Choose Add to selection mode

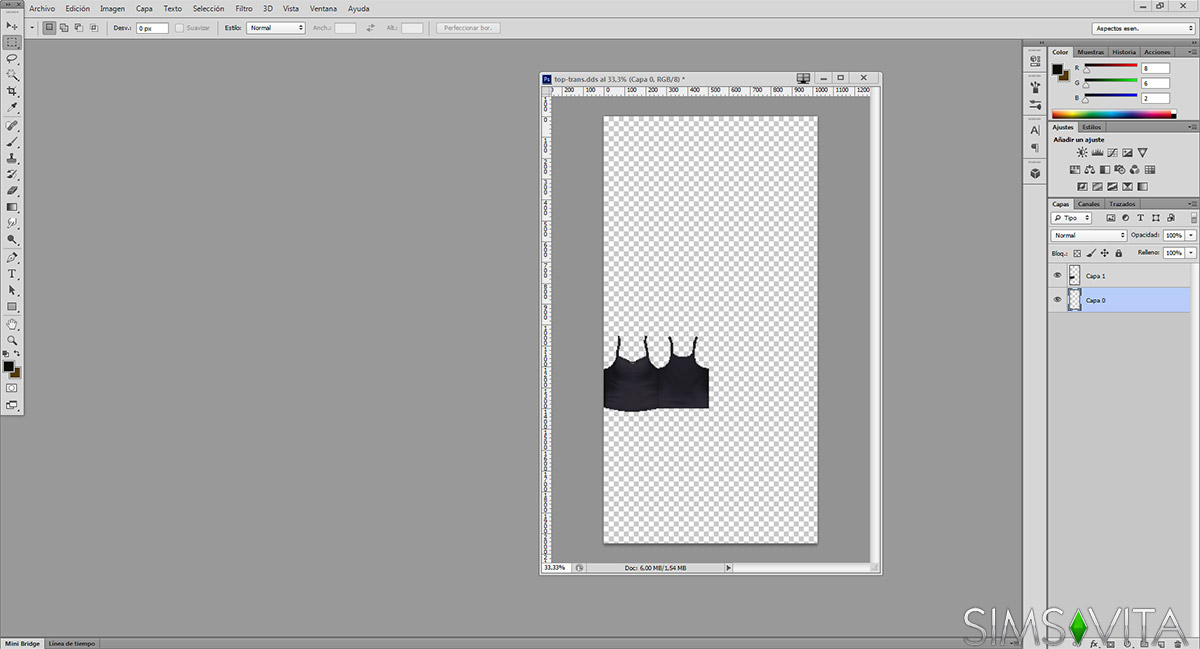click(64, 28)
